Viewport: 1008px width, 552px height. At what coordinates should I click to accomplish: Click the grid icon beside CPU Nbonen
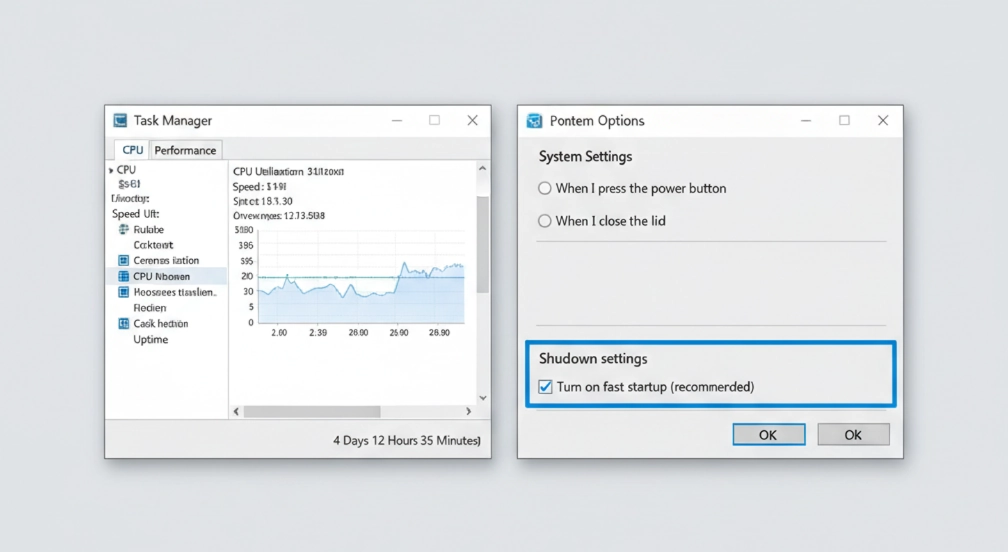123,276
